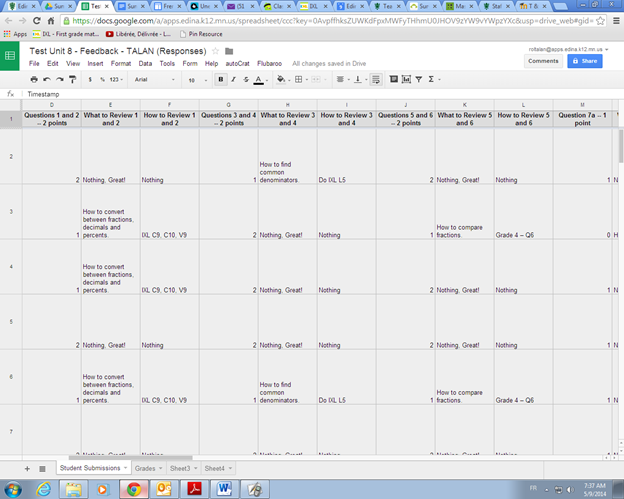Viewport: 624px width, 499px height.
Task: Open the Chrome menu icon
Action: click(616, 21)
